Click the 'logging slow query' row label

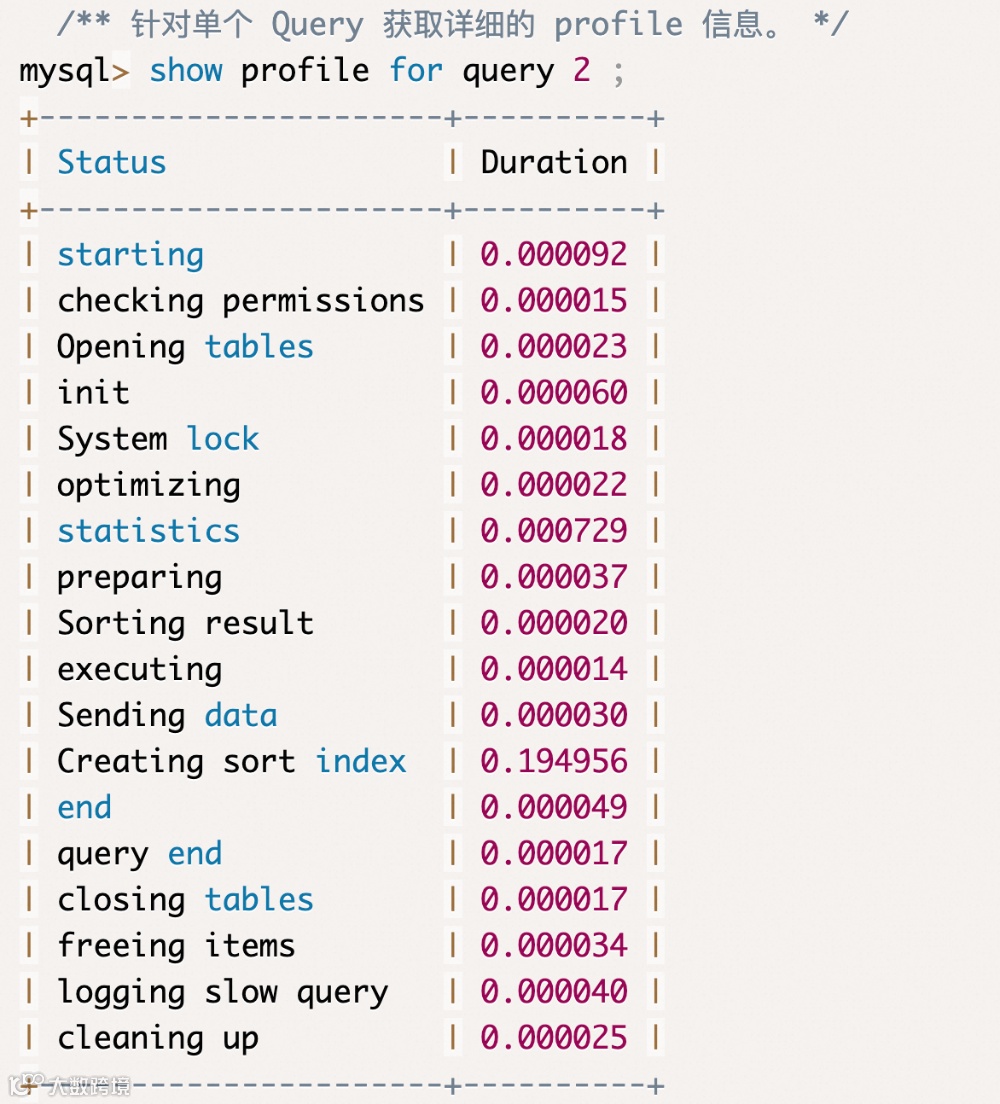[x=222, y=991]
